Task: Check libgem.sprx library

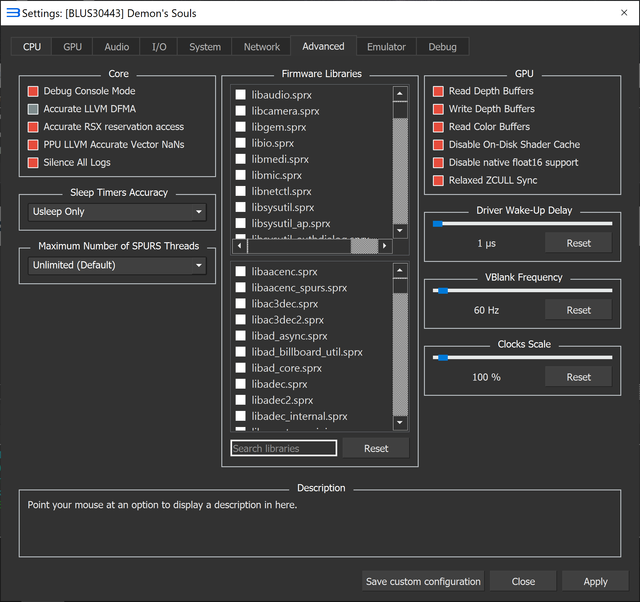Action: coord(241,127)
